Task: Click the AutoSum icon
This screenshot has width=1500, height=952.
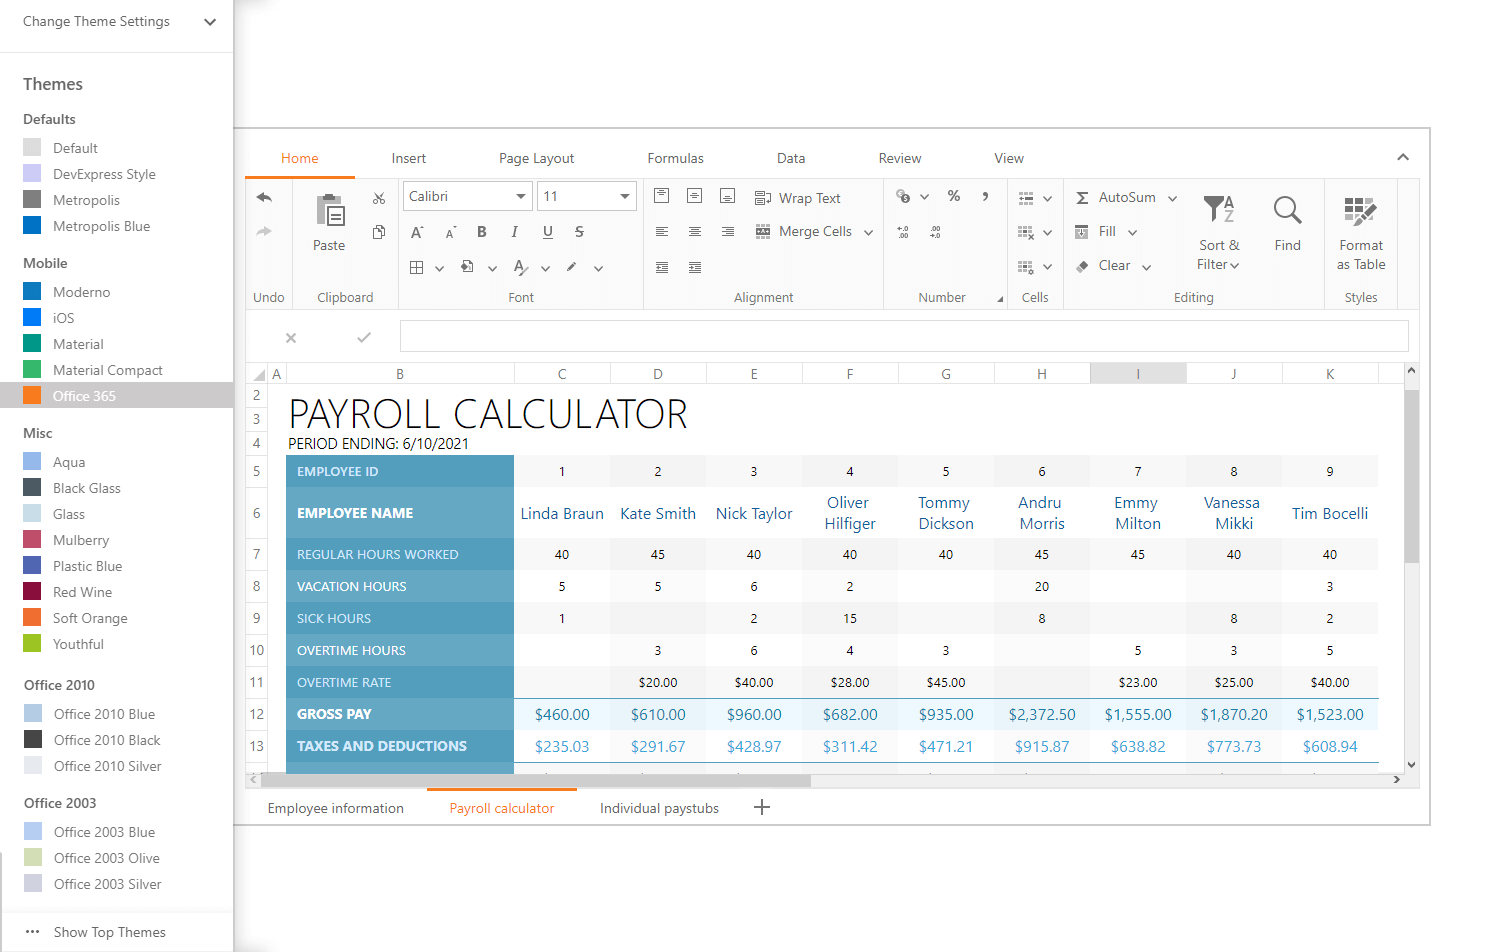Action: click(x=1083, y=197)
